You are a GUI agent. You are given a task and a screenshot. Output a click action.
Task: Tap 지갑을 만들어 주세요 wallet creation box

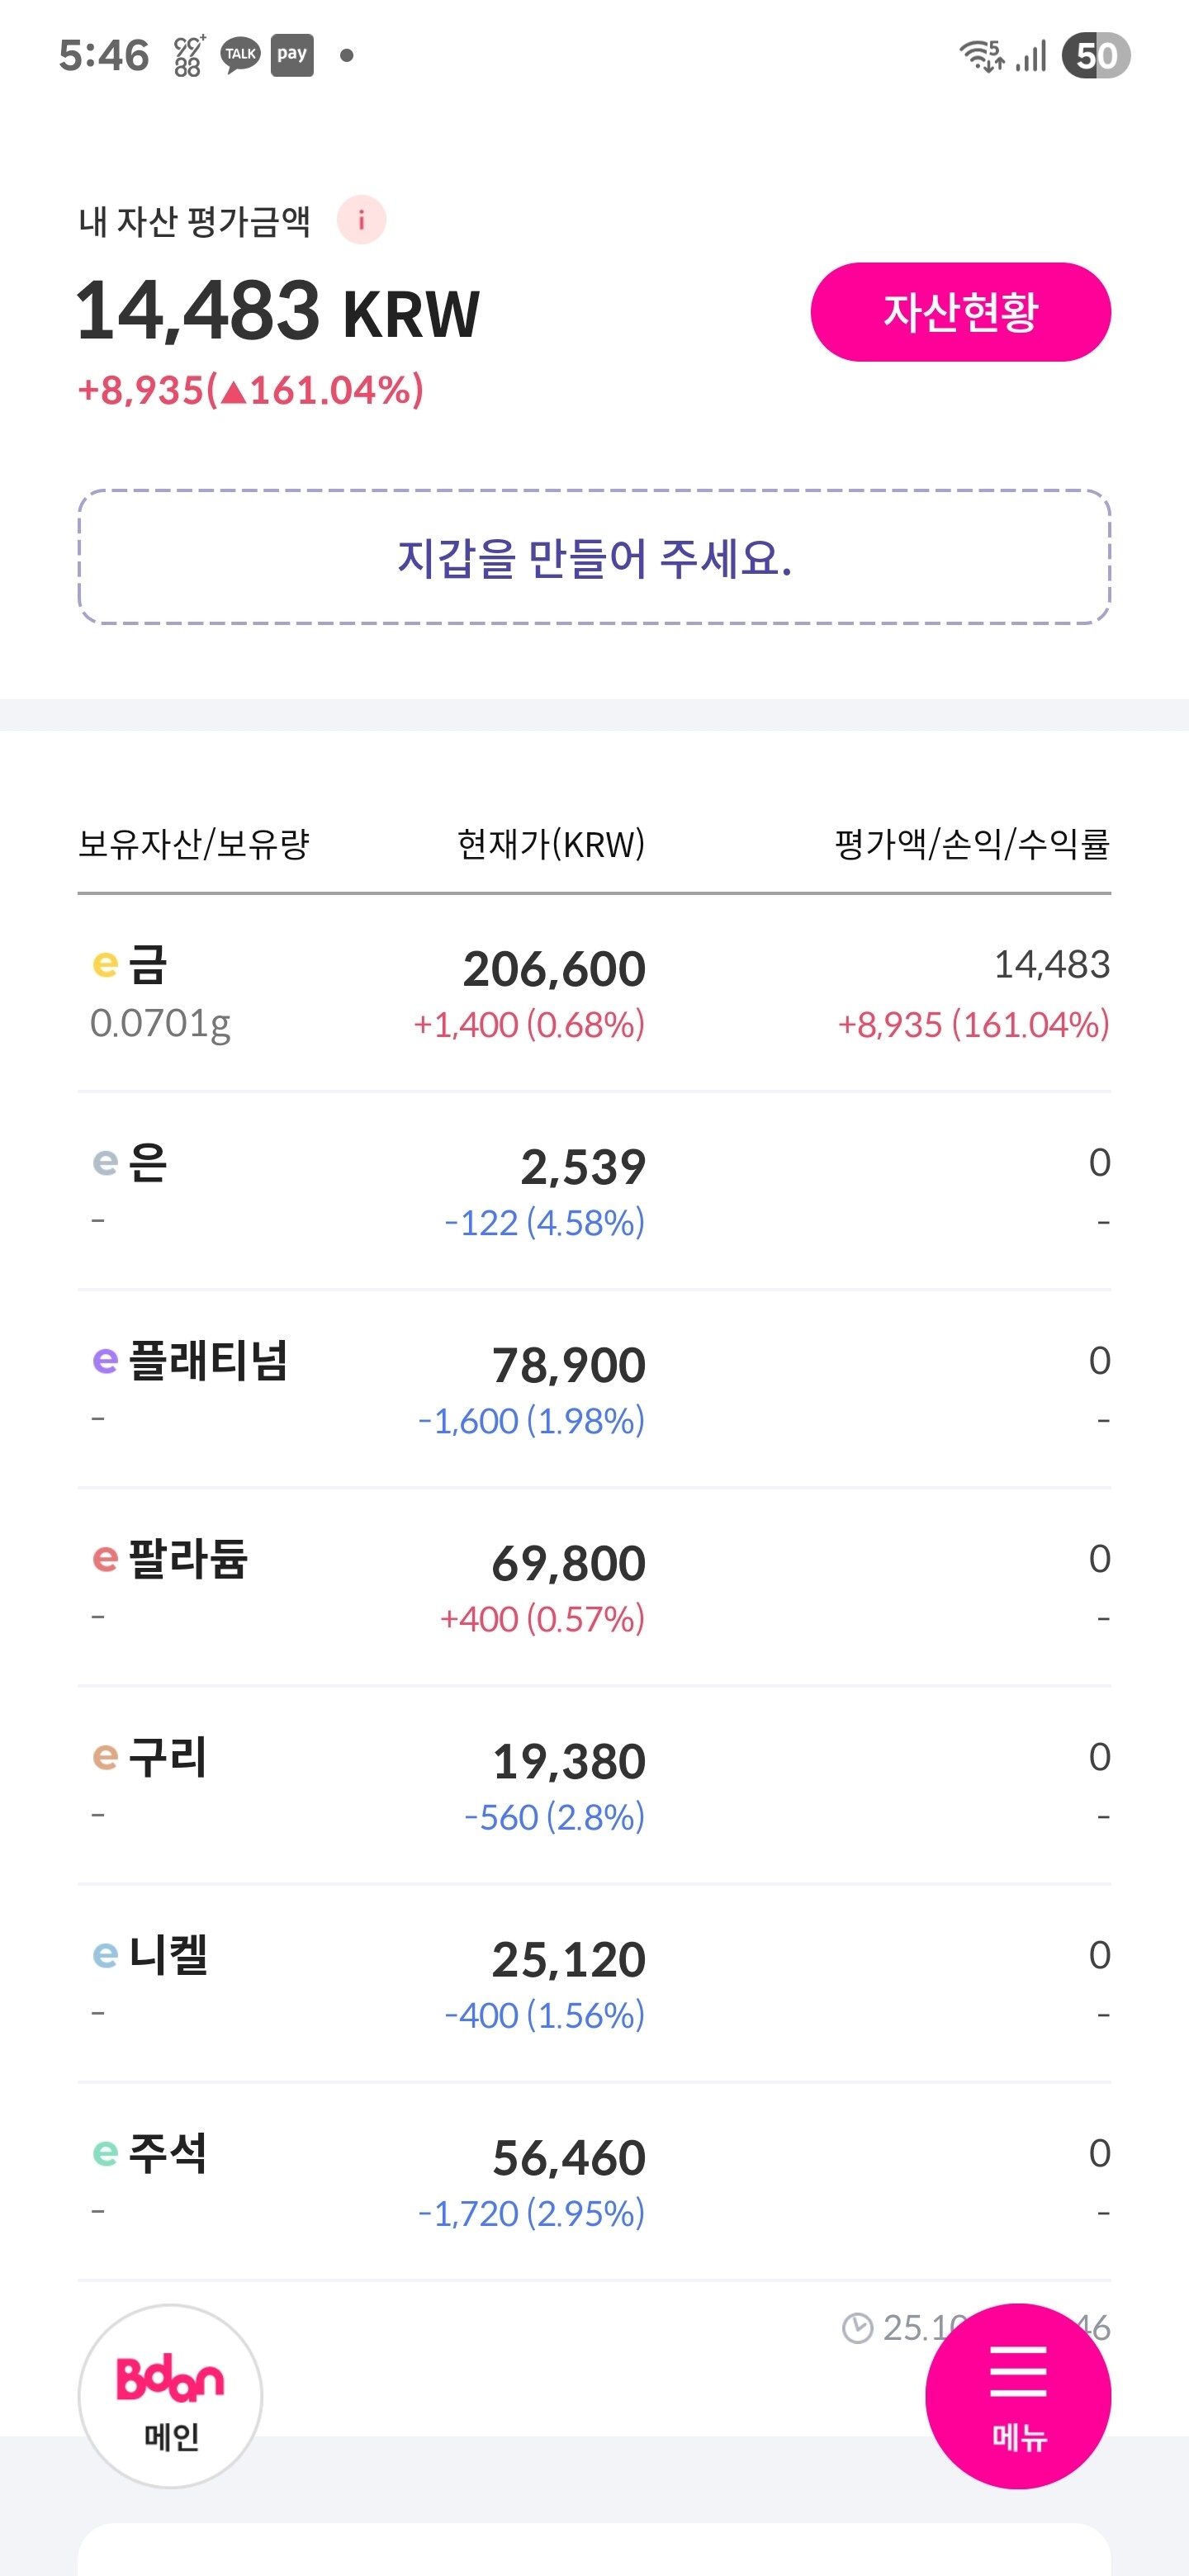pyautogui.click(x=594, y=557)
